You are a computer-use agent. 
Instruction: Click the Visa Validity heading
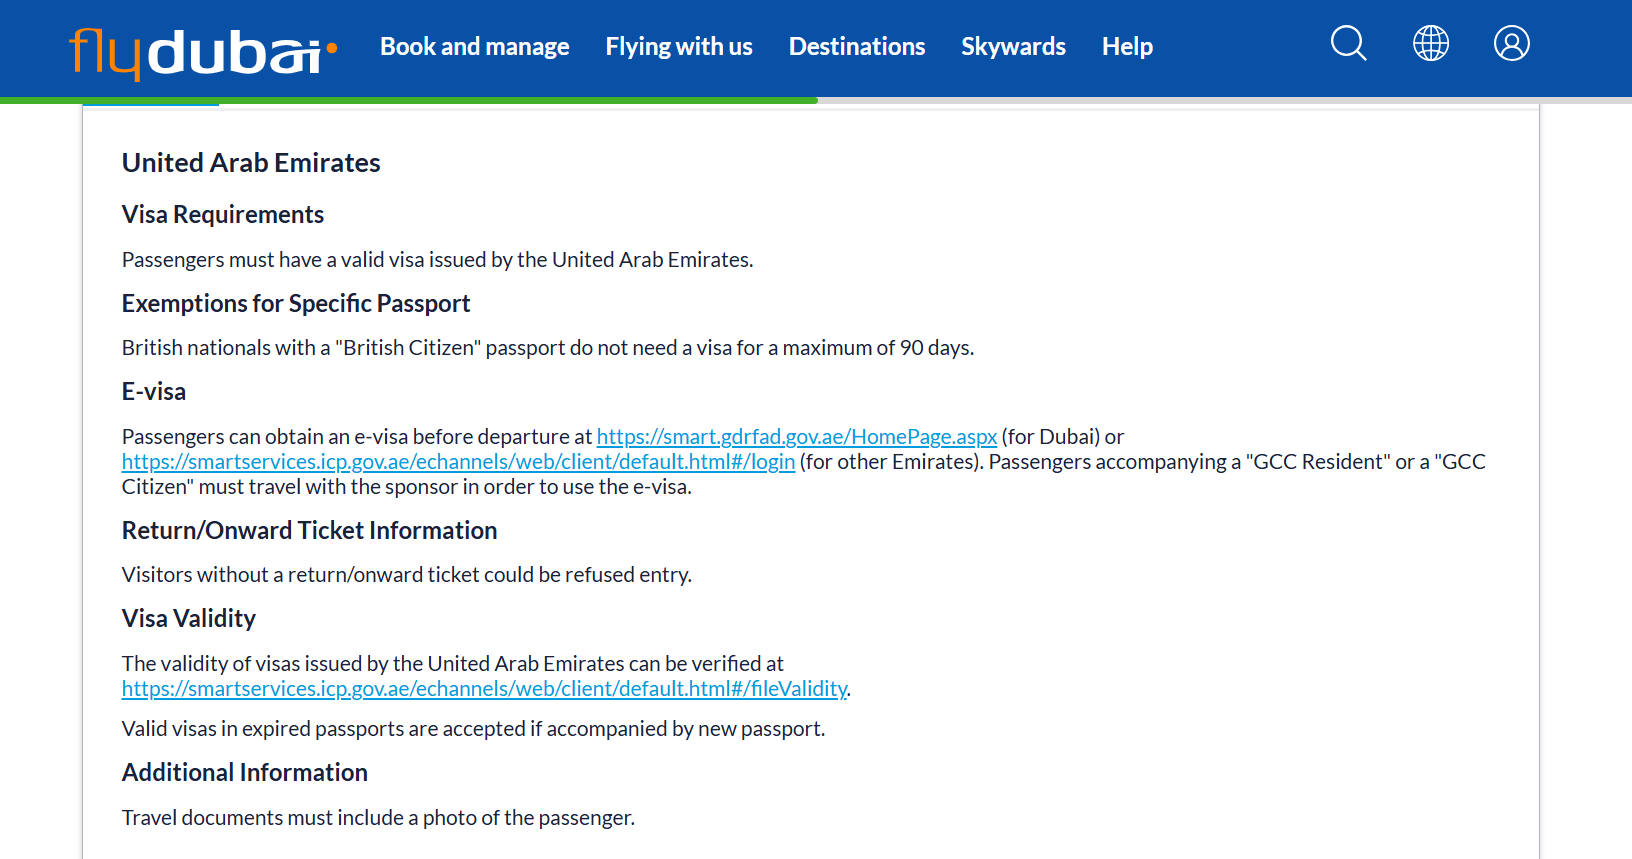coord(189,619)
